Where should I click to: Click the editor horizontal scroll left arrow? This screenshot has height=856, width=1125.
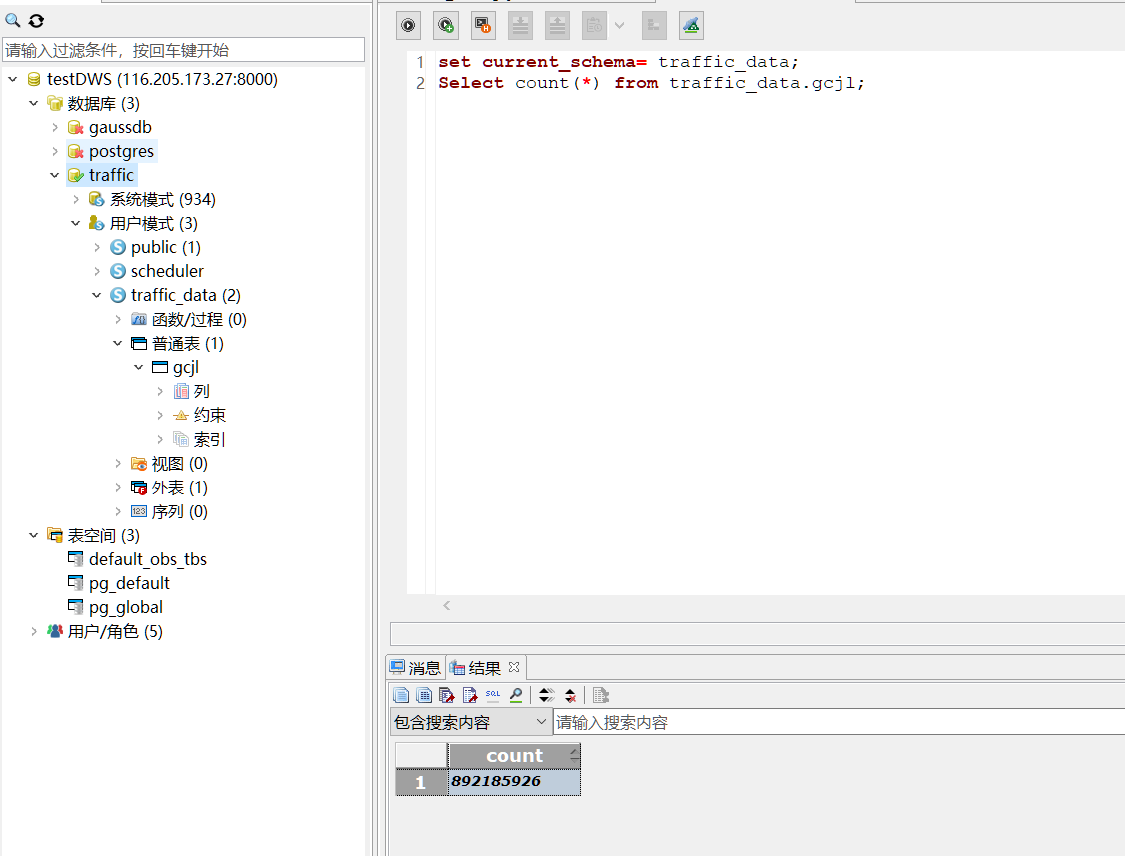(x=446, y=606)
